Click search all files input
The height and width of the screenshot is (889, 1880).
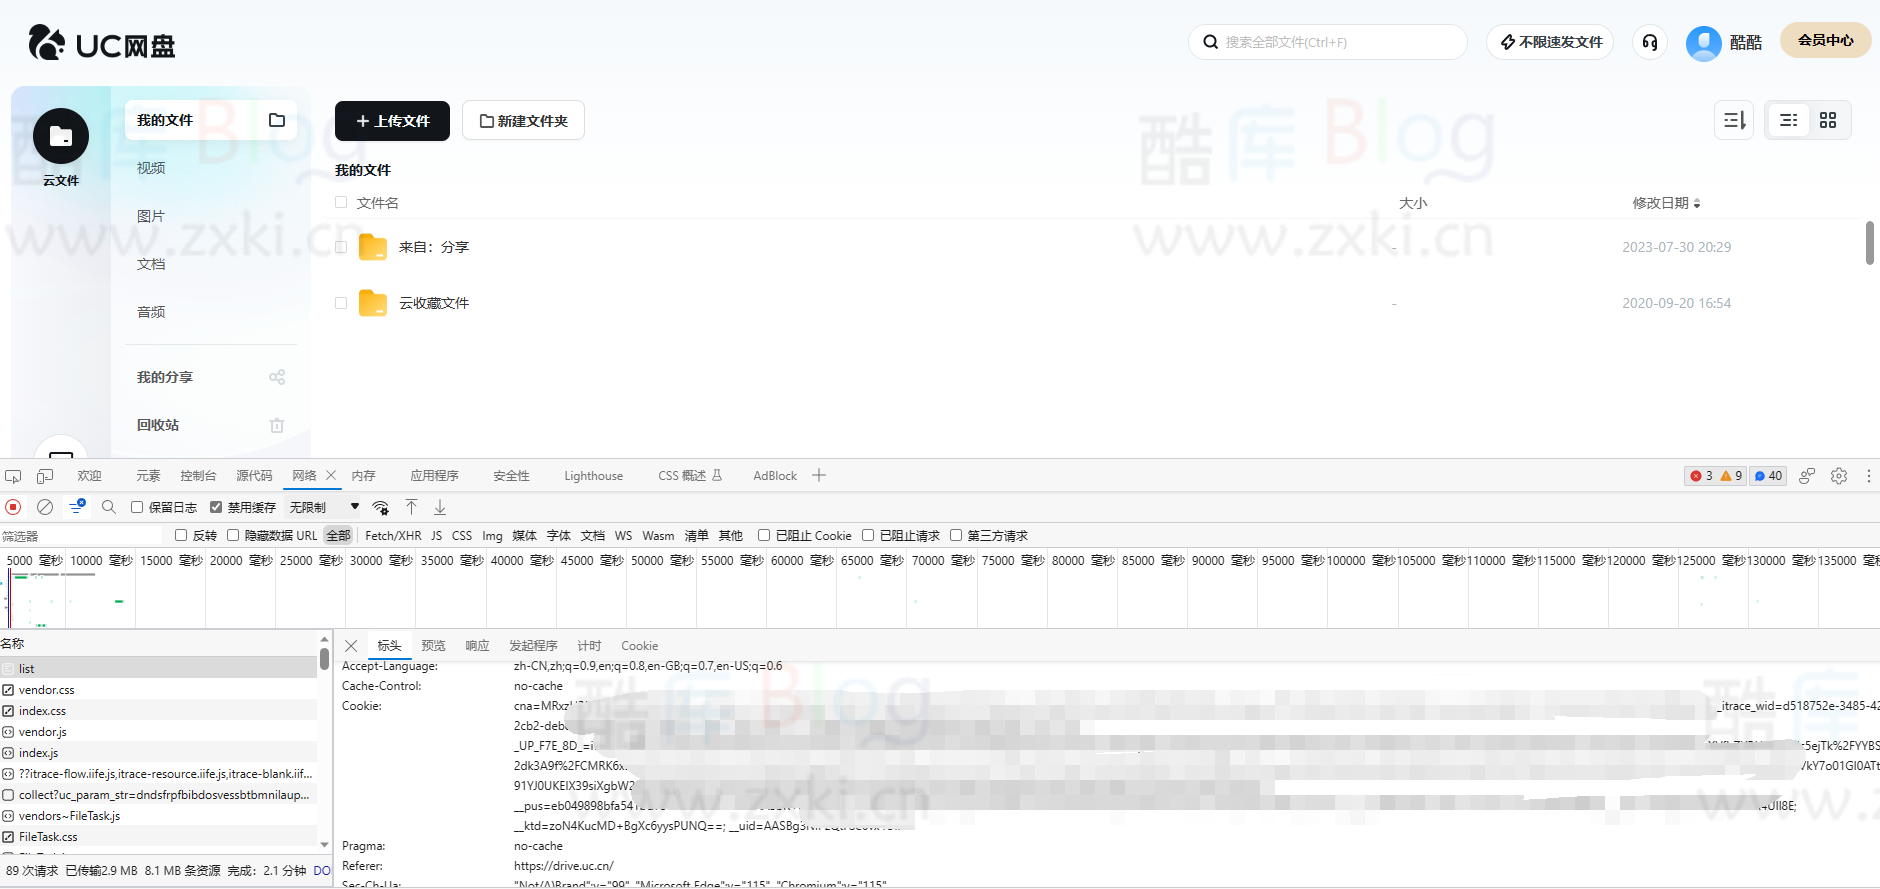(x=1328, y=42)
